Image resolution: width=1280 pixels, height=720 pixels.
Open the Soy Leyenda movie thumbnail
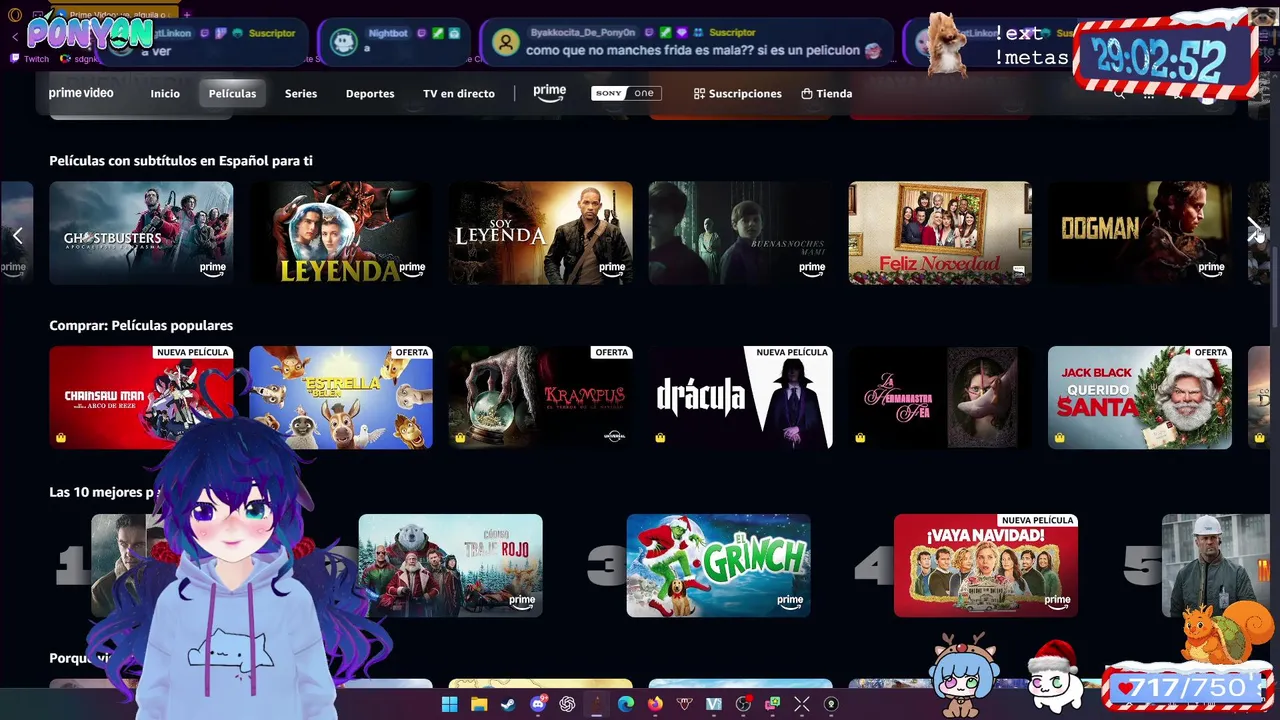[541, 233]
